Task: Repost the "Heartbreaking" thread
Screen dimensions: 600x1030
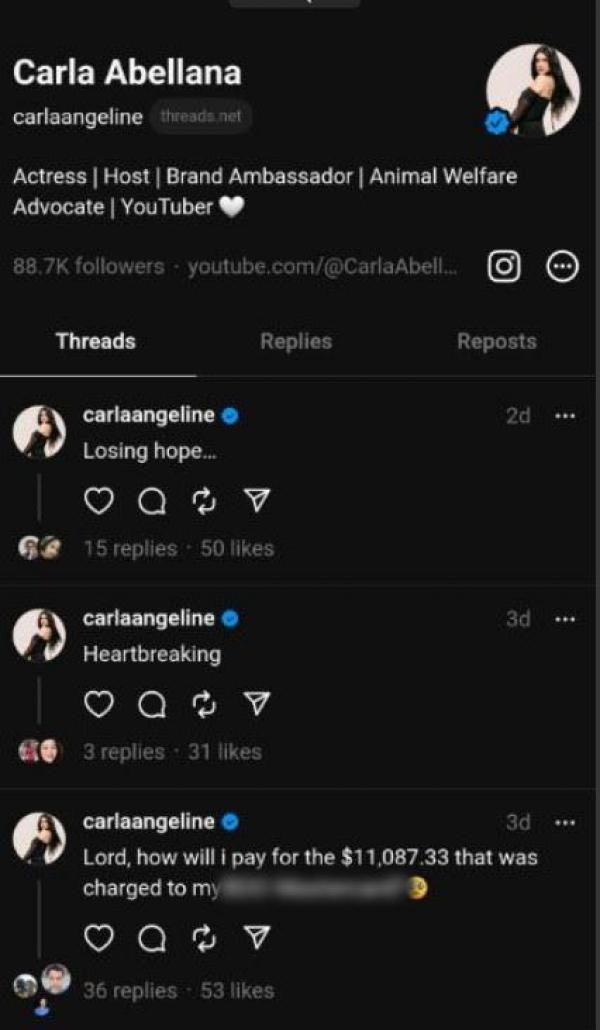Action: [x=204, y=704]
